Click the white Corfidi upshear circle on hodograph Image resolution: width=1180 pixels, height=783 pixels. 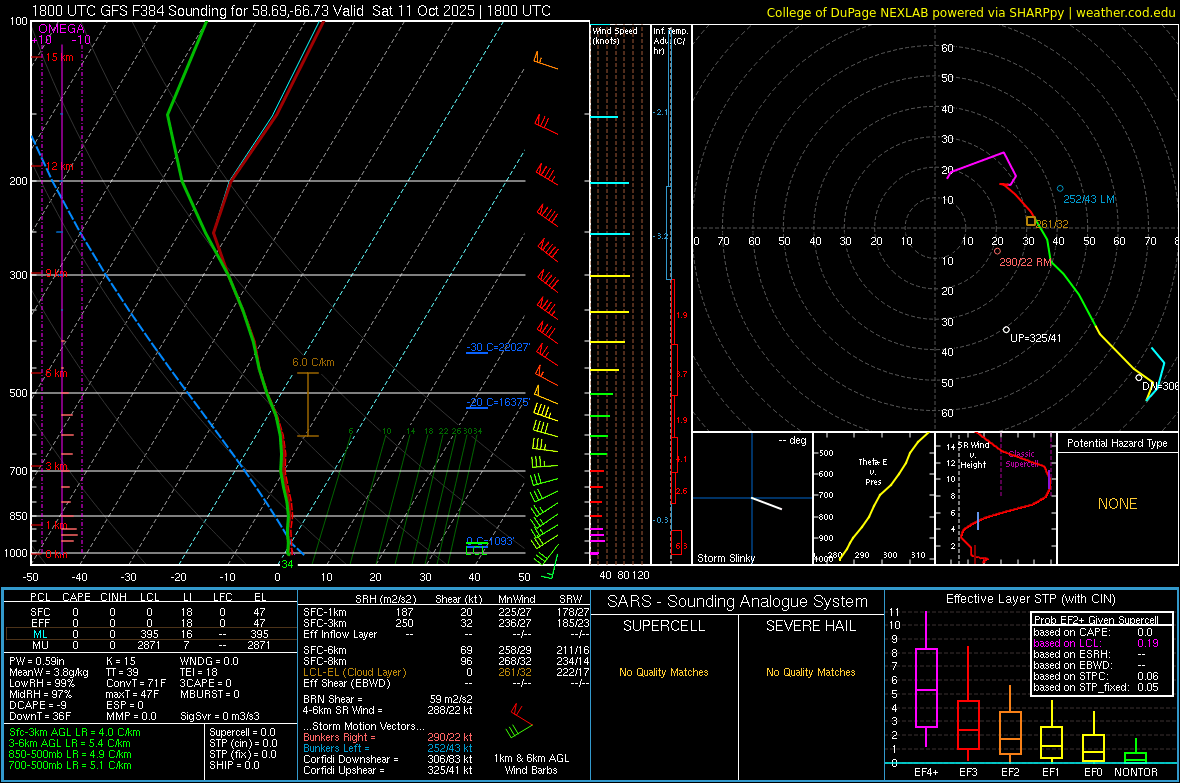(x=1006, y=330)
